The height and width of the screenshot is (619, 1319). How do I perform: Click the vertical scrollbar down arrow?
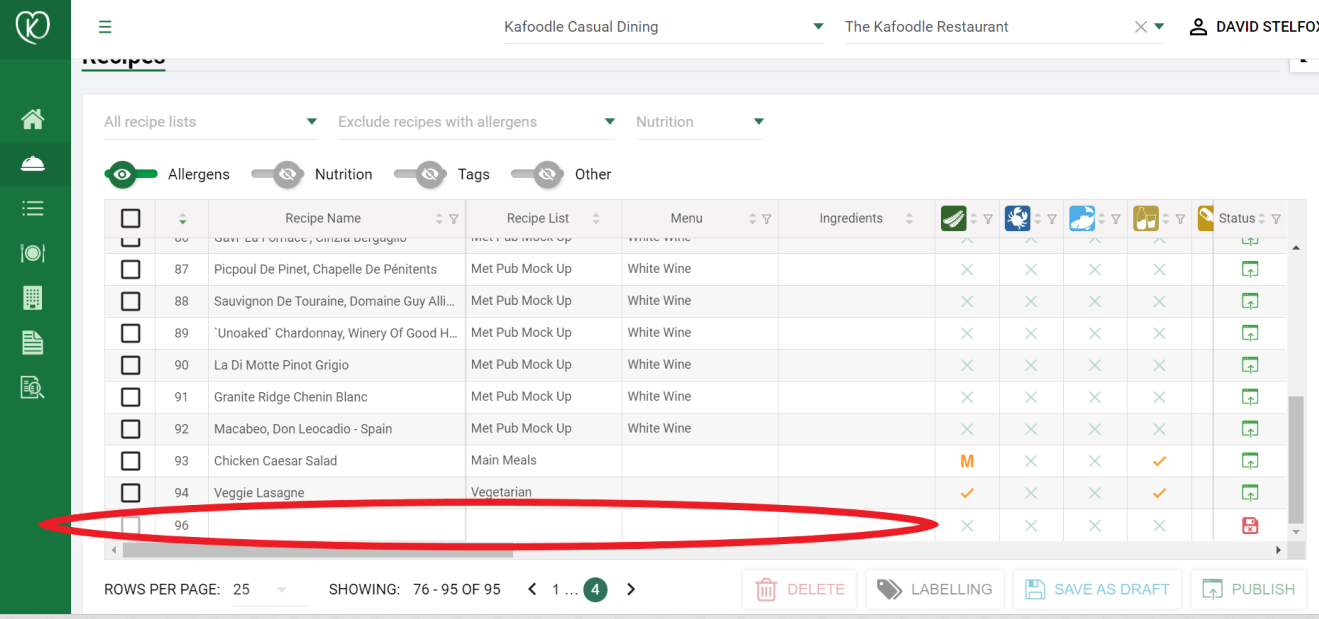1296,532
